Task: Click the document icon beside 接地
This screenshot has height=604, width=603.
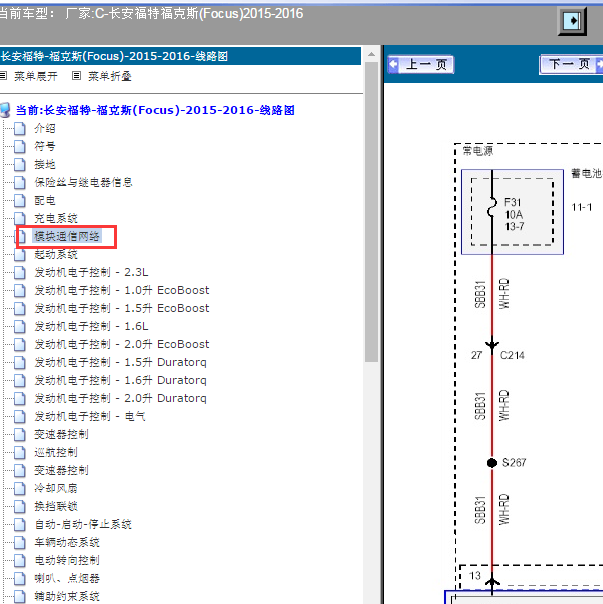Action: [x=20, y=164]
